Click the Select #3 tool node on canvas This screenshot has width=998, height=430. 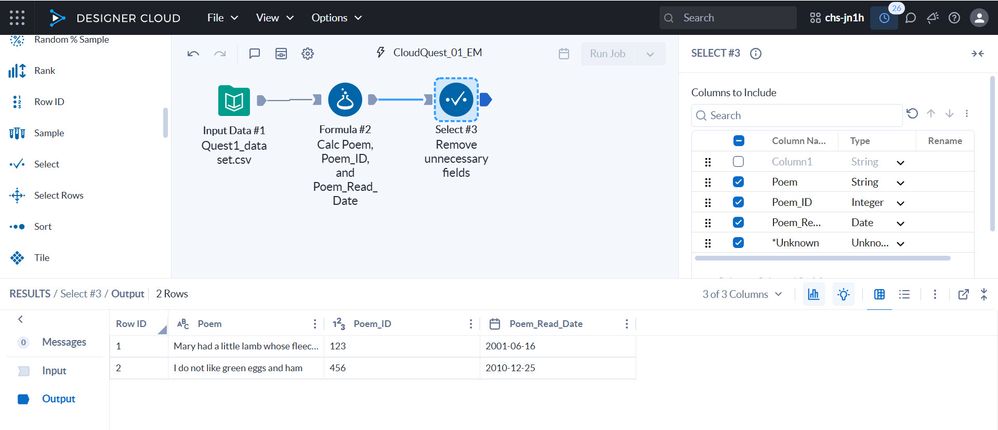(x=457, y=99)
